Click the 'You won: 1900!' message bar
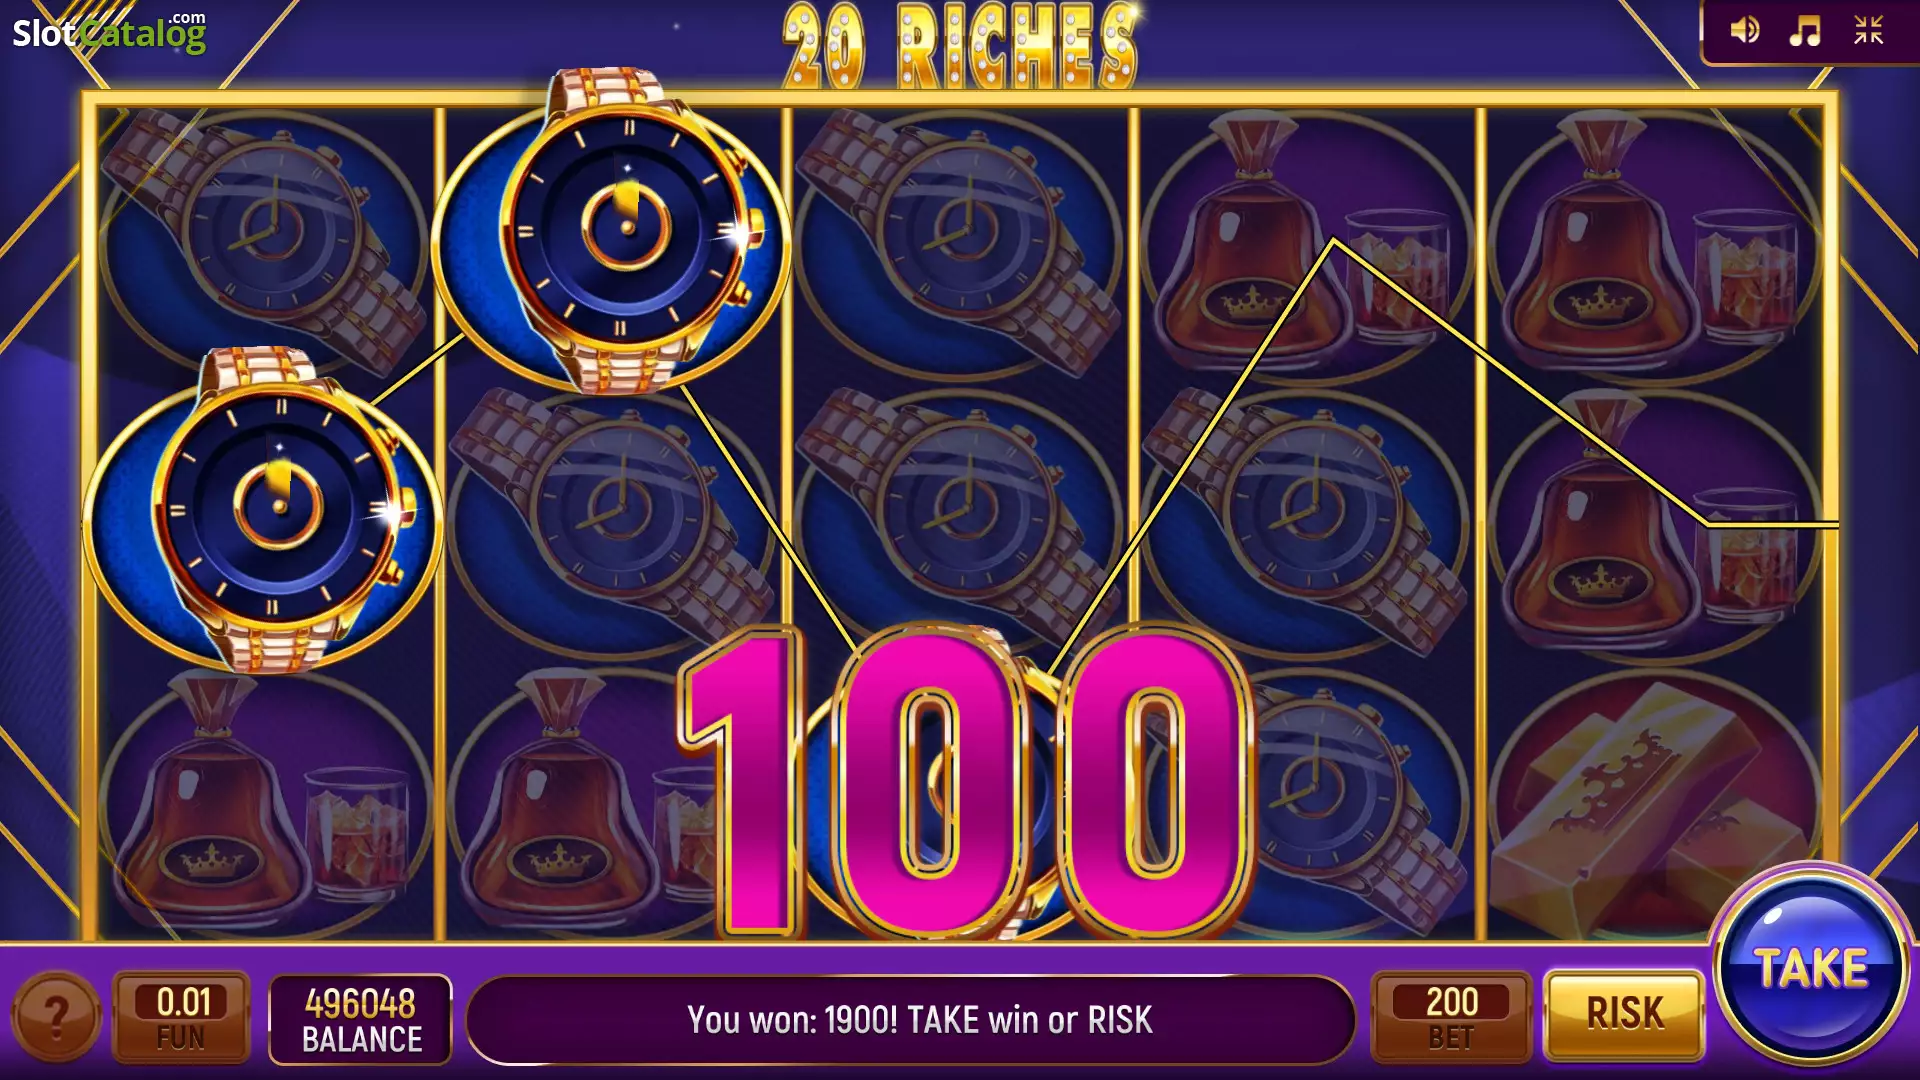Image resolution: width=1920 pixels, height=1080 pixels. pos(910,1019)
